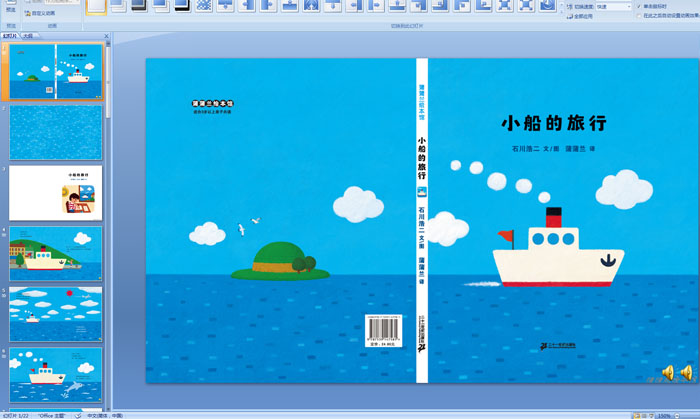Select slide 4 harbor ship thumbnail
The width and height of the screenshot is (700, 419).
(56, 254)
